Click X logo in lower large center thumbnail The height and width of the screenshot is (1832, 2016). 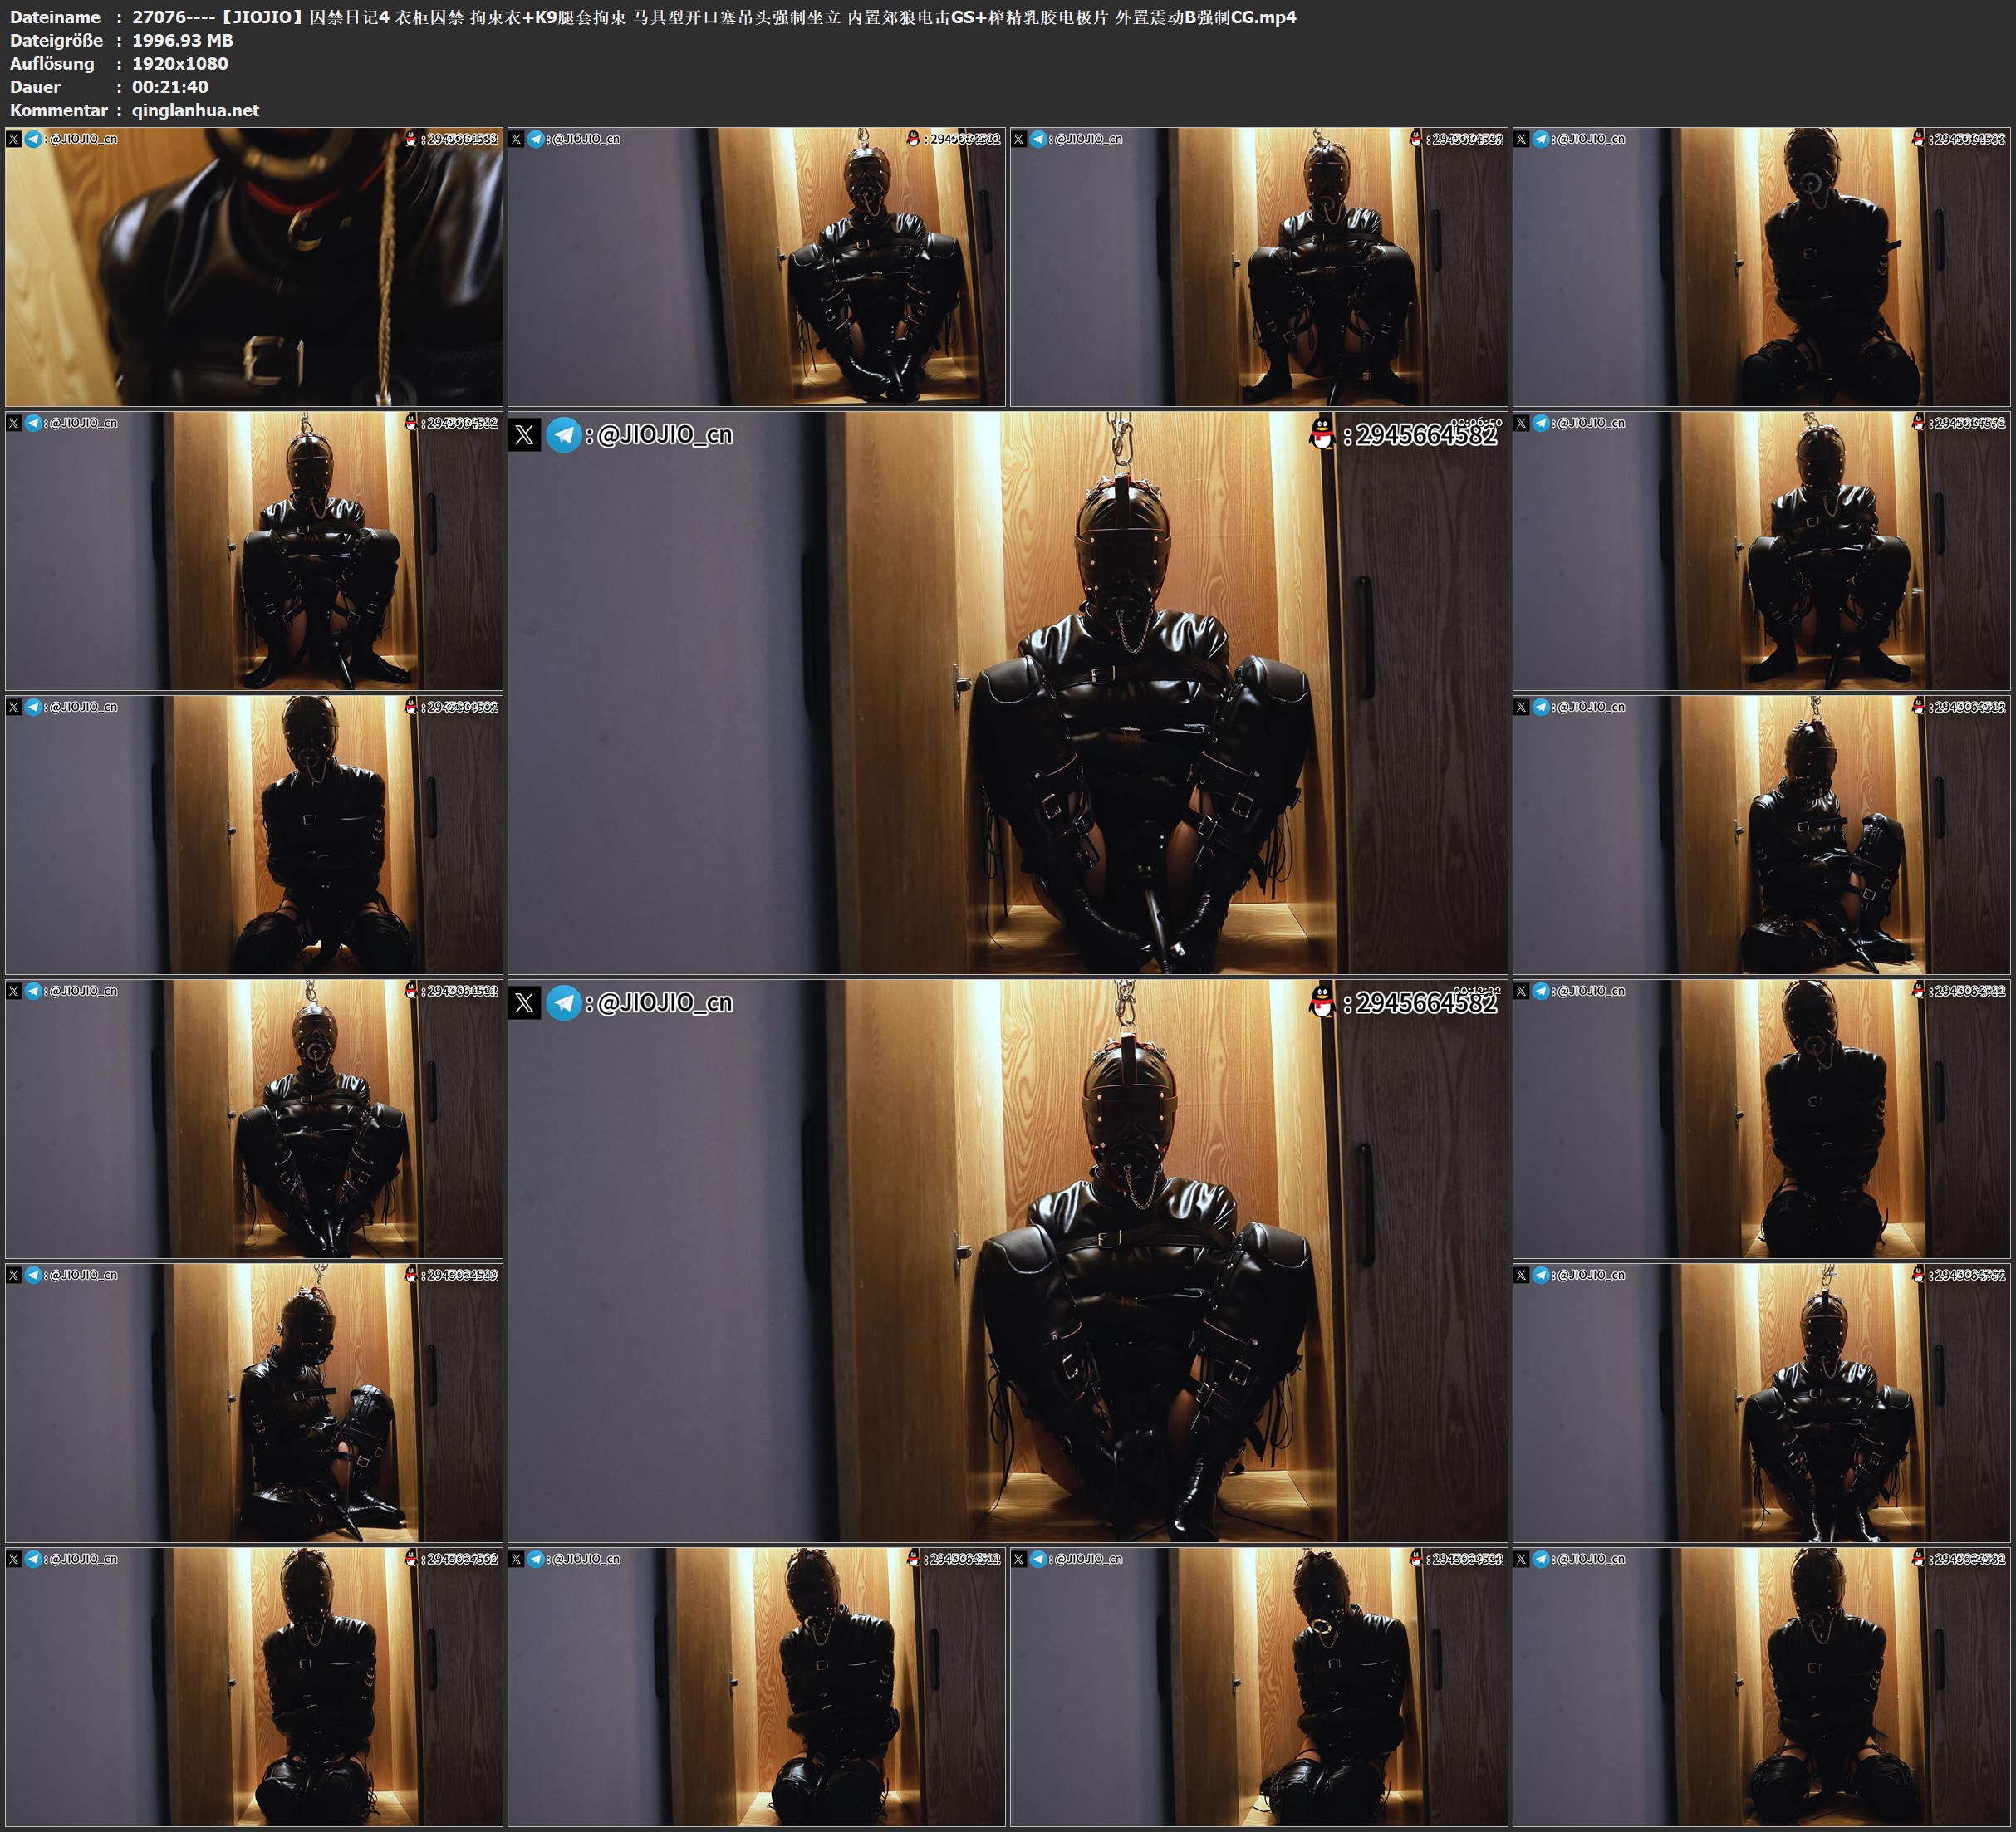click(x=524, y=1003)
